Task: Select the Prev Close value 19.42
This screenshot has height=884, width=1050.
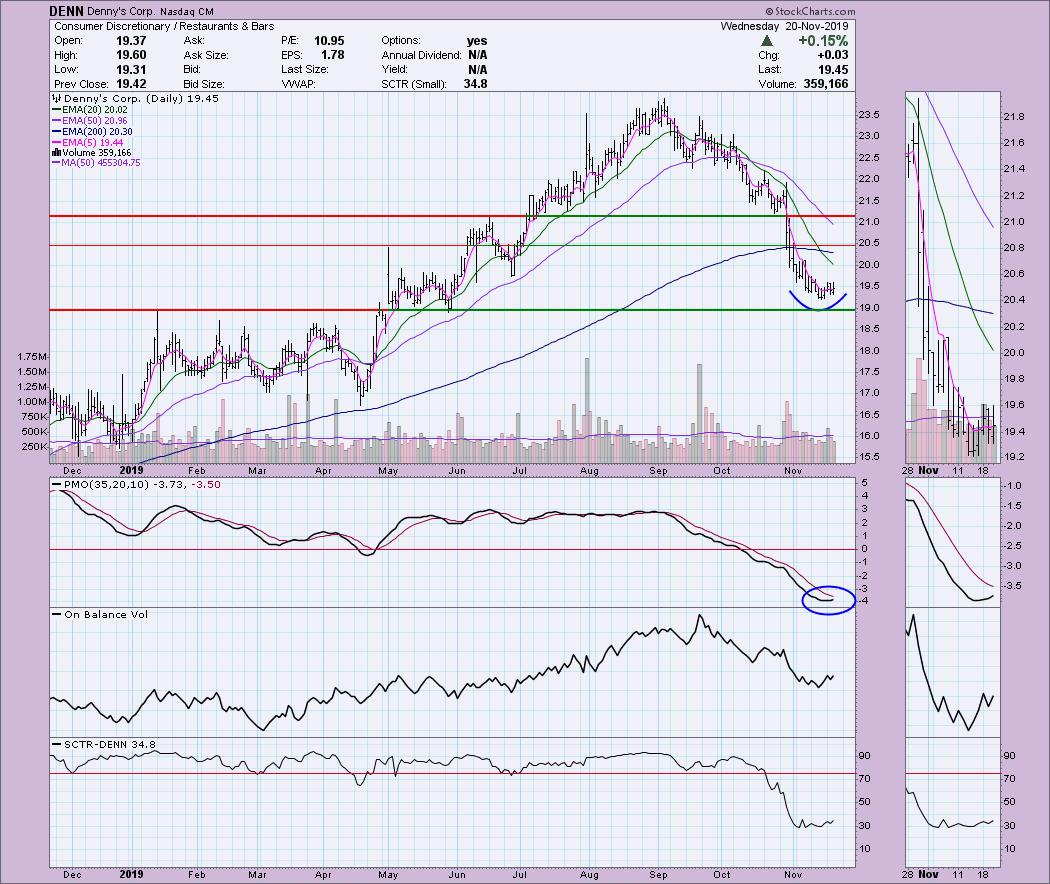Action: (x=131, y=84)
